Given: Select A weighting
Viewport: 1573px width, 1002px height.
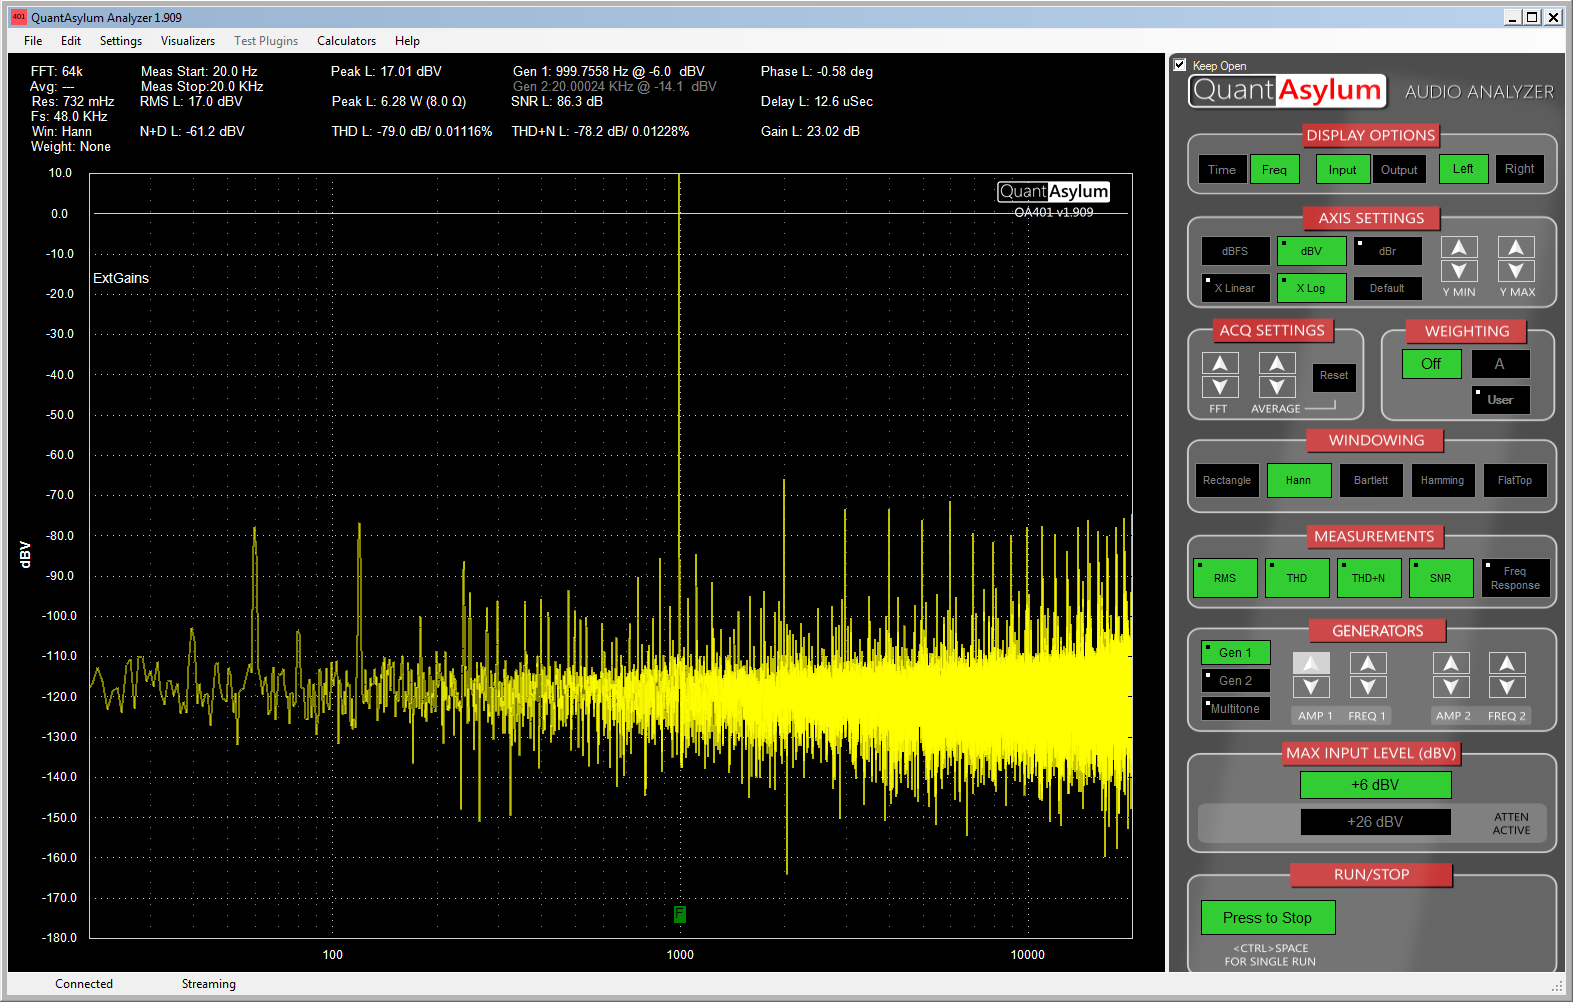Looking at the screenshot, I should 1500,364.
